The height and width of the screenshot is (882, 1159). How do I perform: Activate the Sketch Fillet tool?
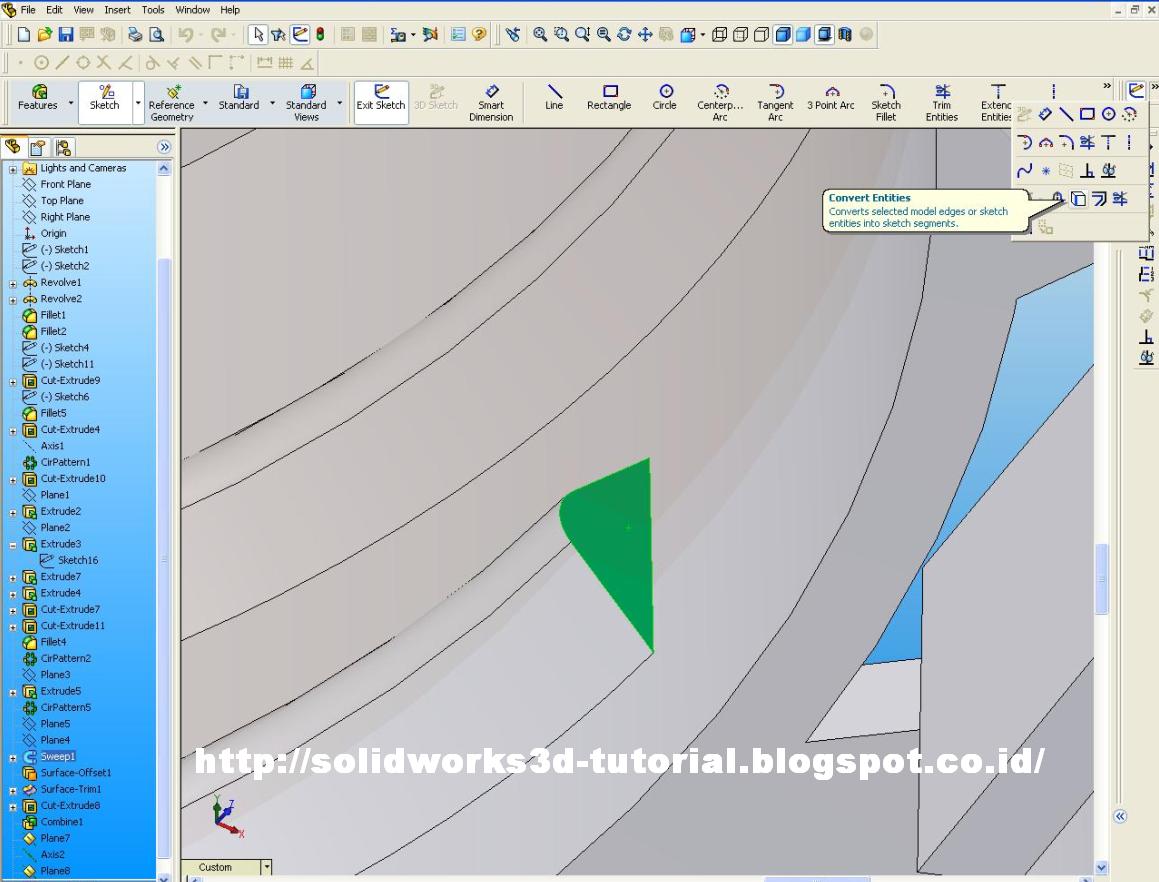[x=886, y=98]
